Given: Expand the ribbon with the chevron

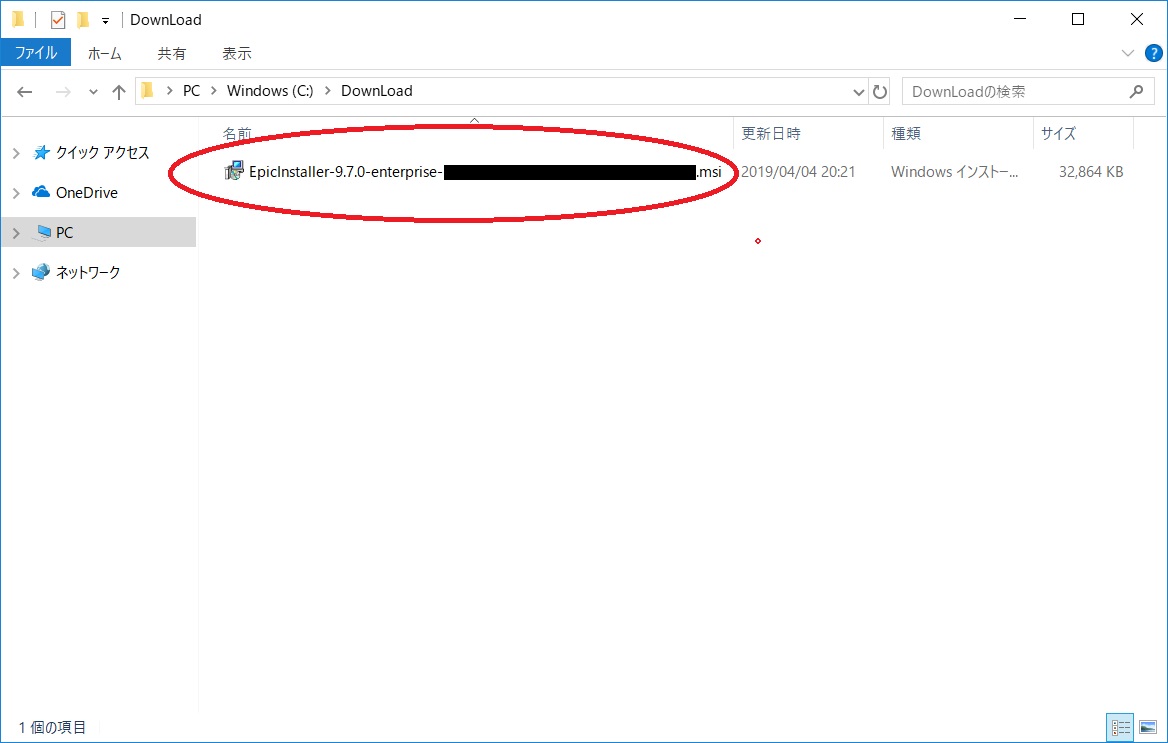Looking at the screenshot, I should click(x=1127, y=53).
